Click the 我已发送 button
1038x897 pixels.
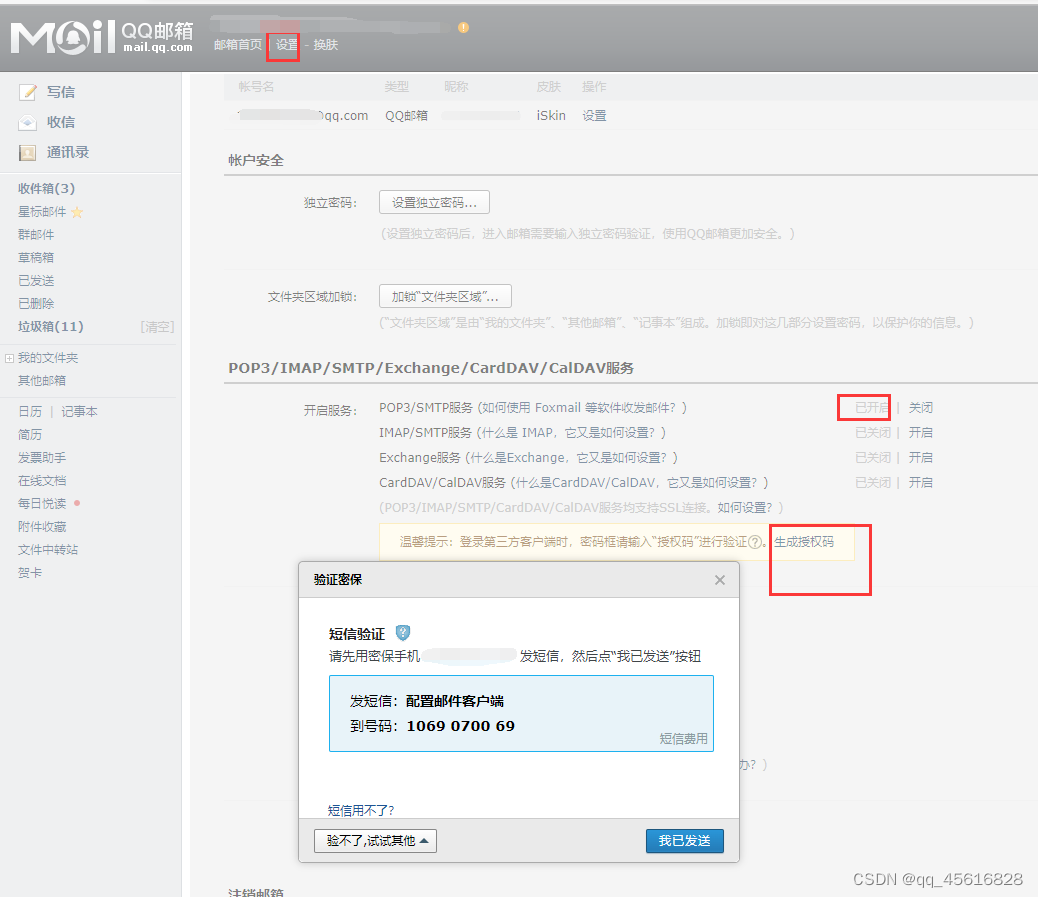click(684, 840)
